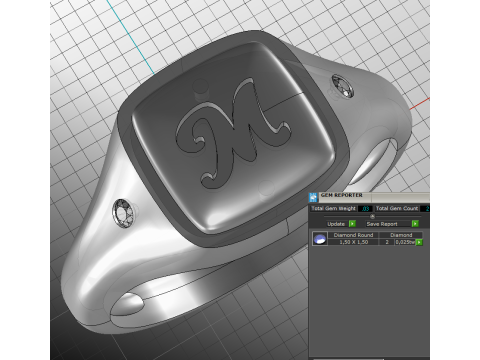Viewport: 480px width, 360px height.
Task: Click the green arrow next to Update
Action: click(x=352, y=224)
